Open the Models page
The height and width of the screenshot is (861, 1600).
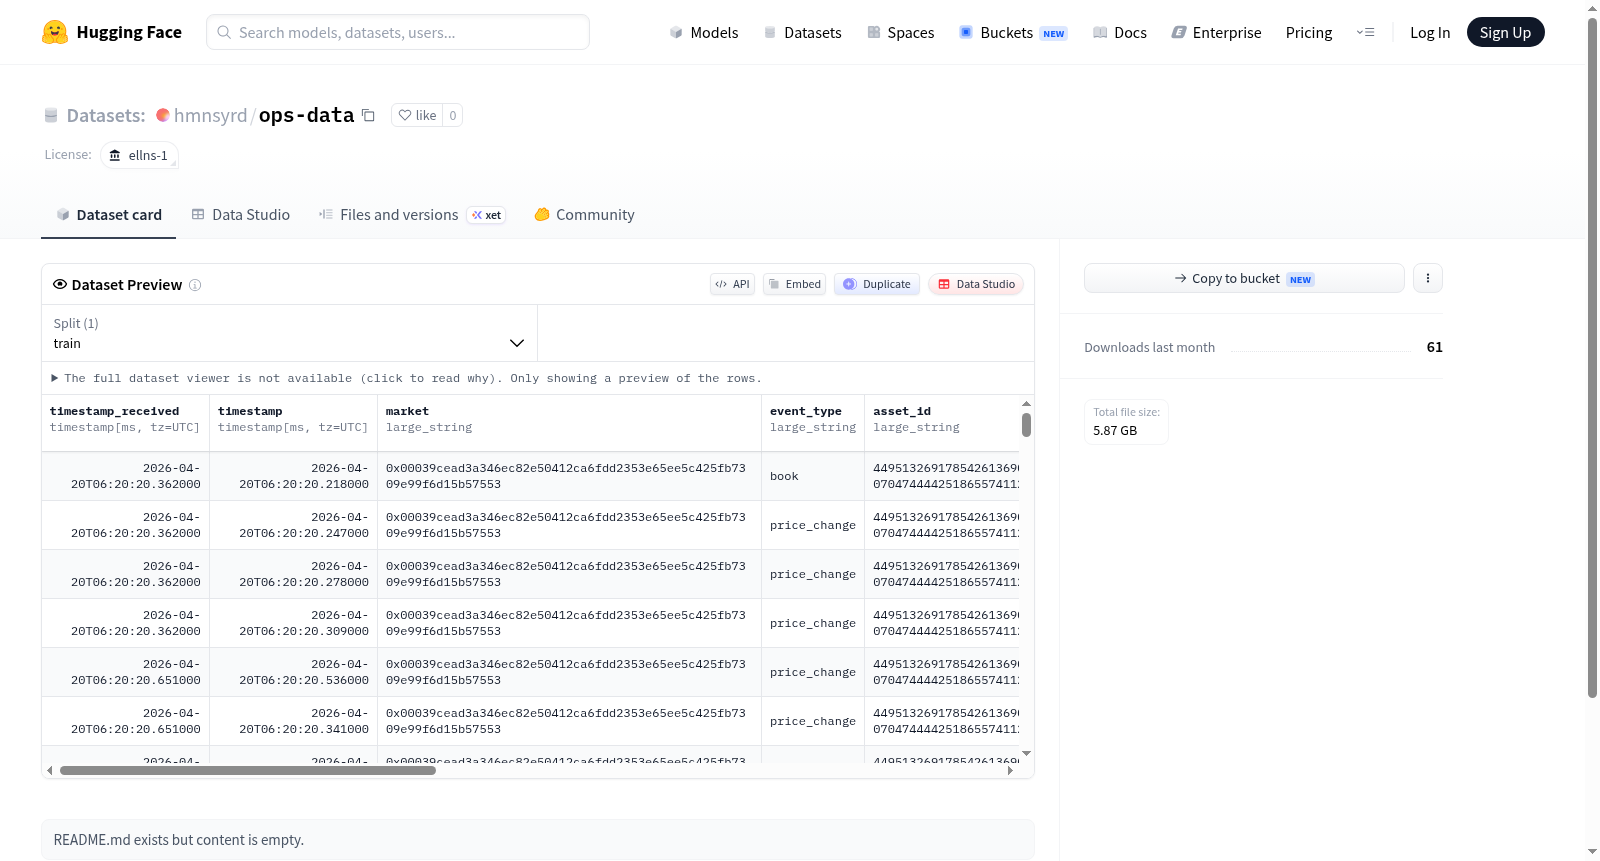(704, 32)
